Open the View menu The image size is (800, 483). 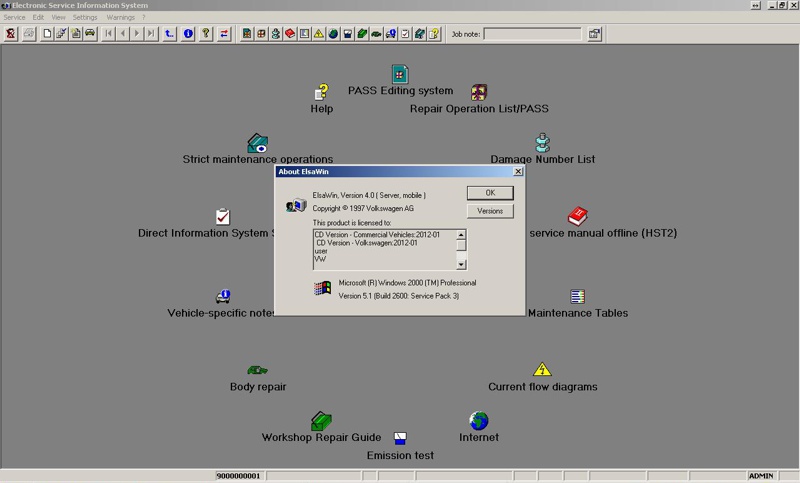point(59,17)
